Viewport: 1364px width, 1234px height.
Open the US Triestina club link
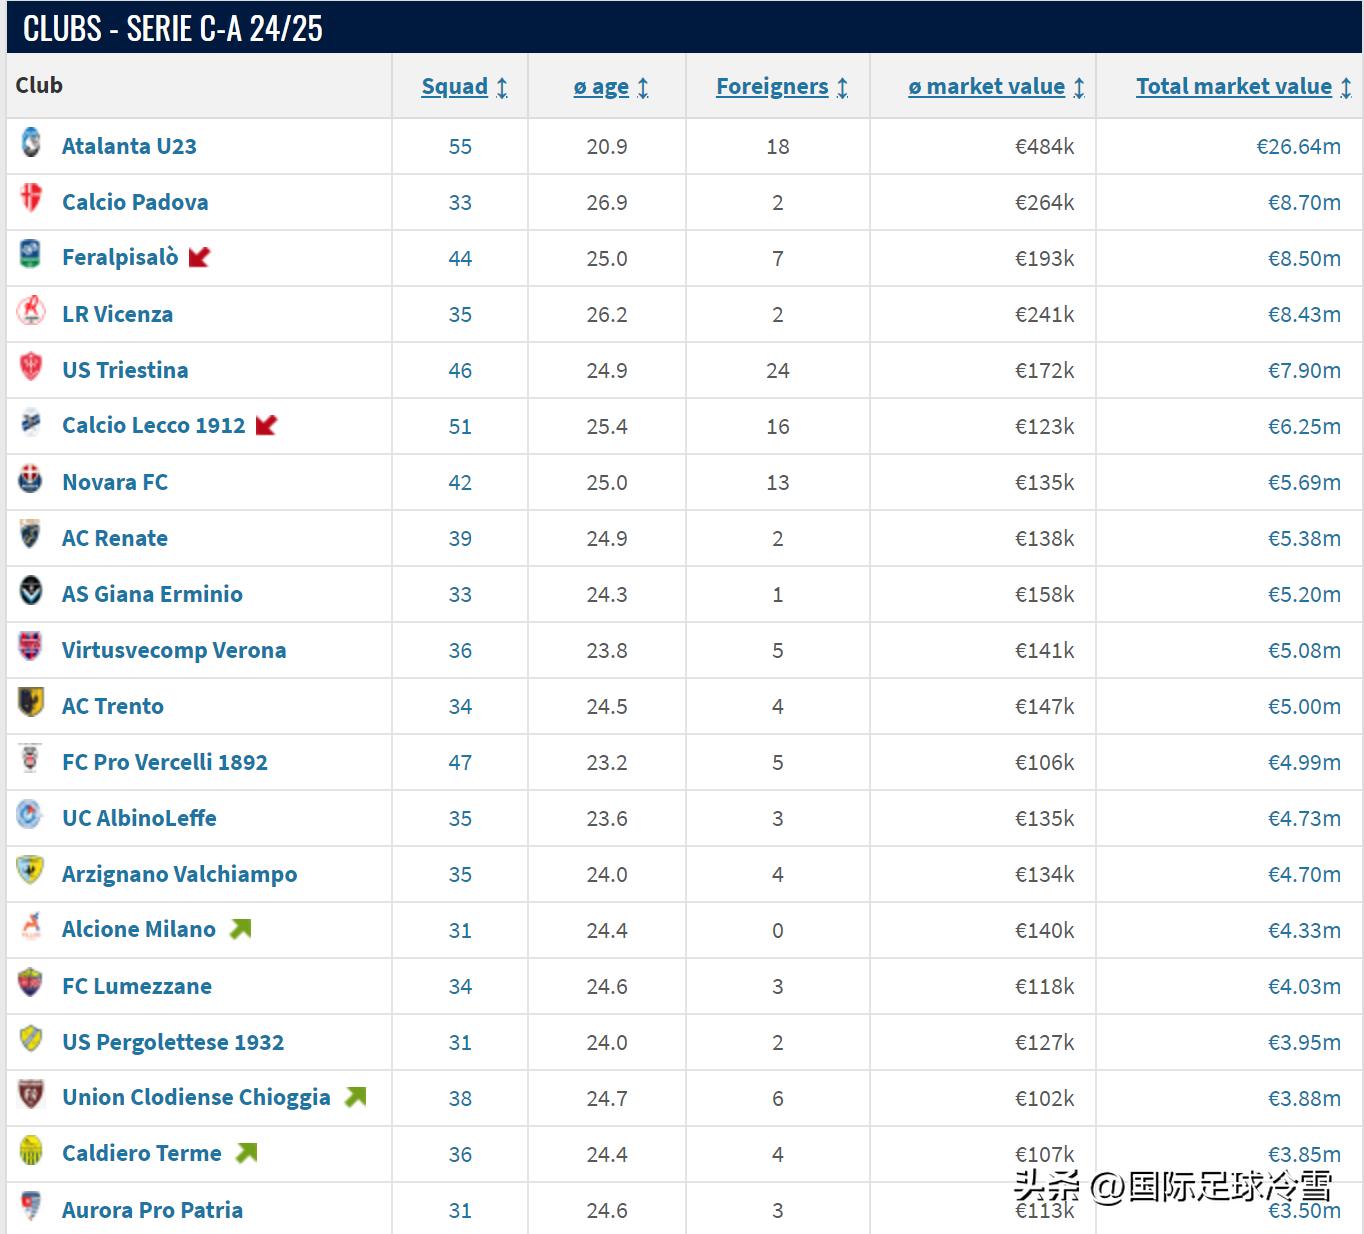click(125, 370)
